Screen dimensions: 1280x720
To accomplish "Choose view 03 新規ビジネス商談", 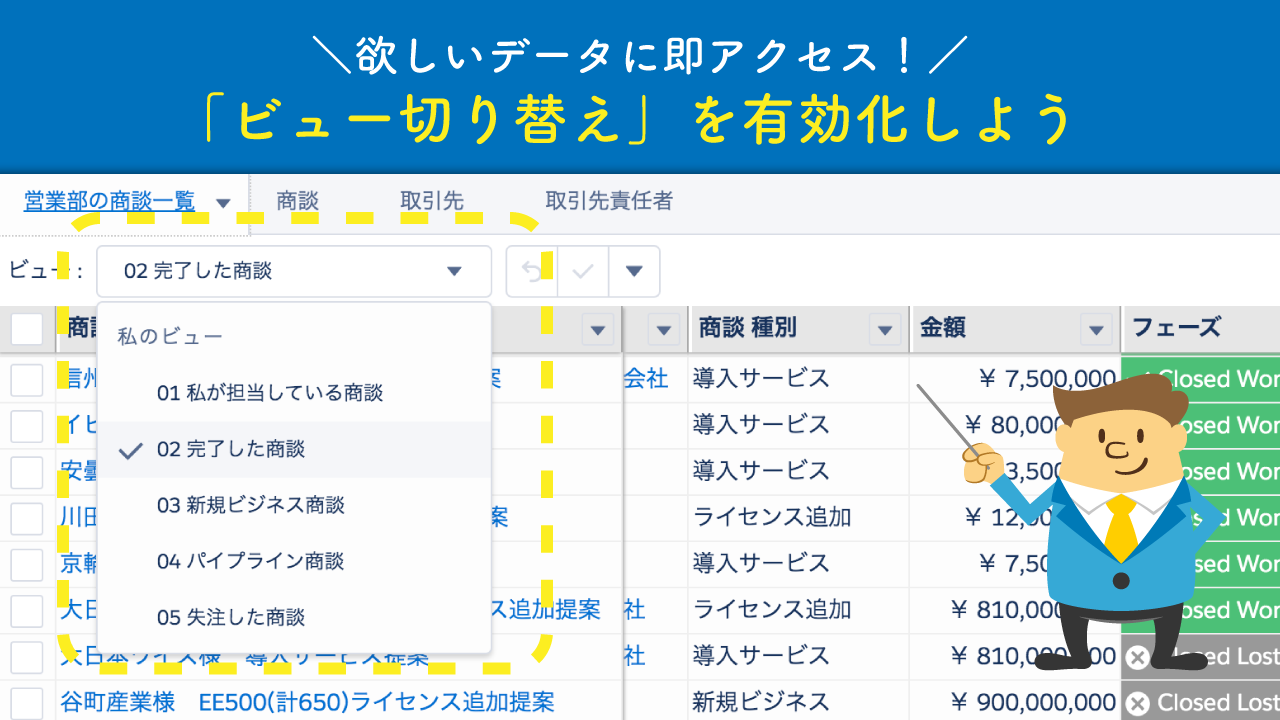I will 294,505.
